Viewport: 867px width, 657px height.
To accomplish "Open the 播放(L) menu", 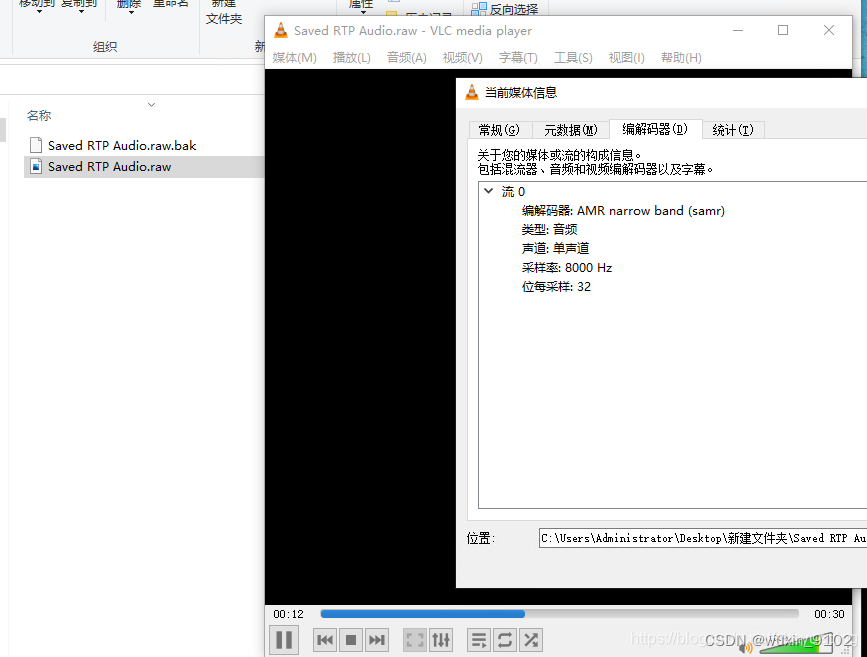I will (x=352, y=58).
